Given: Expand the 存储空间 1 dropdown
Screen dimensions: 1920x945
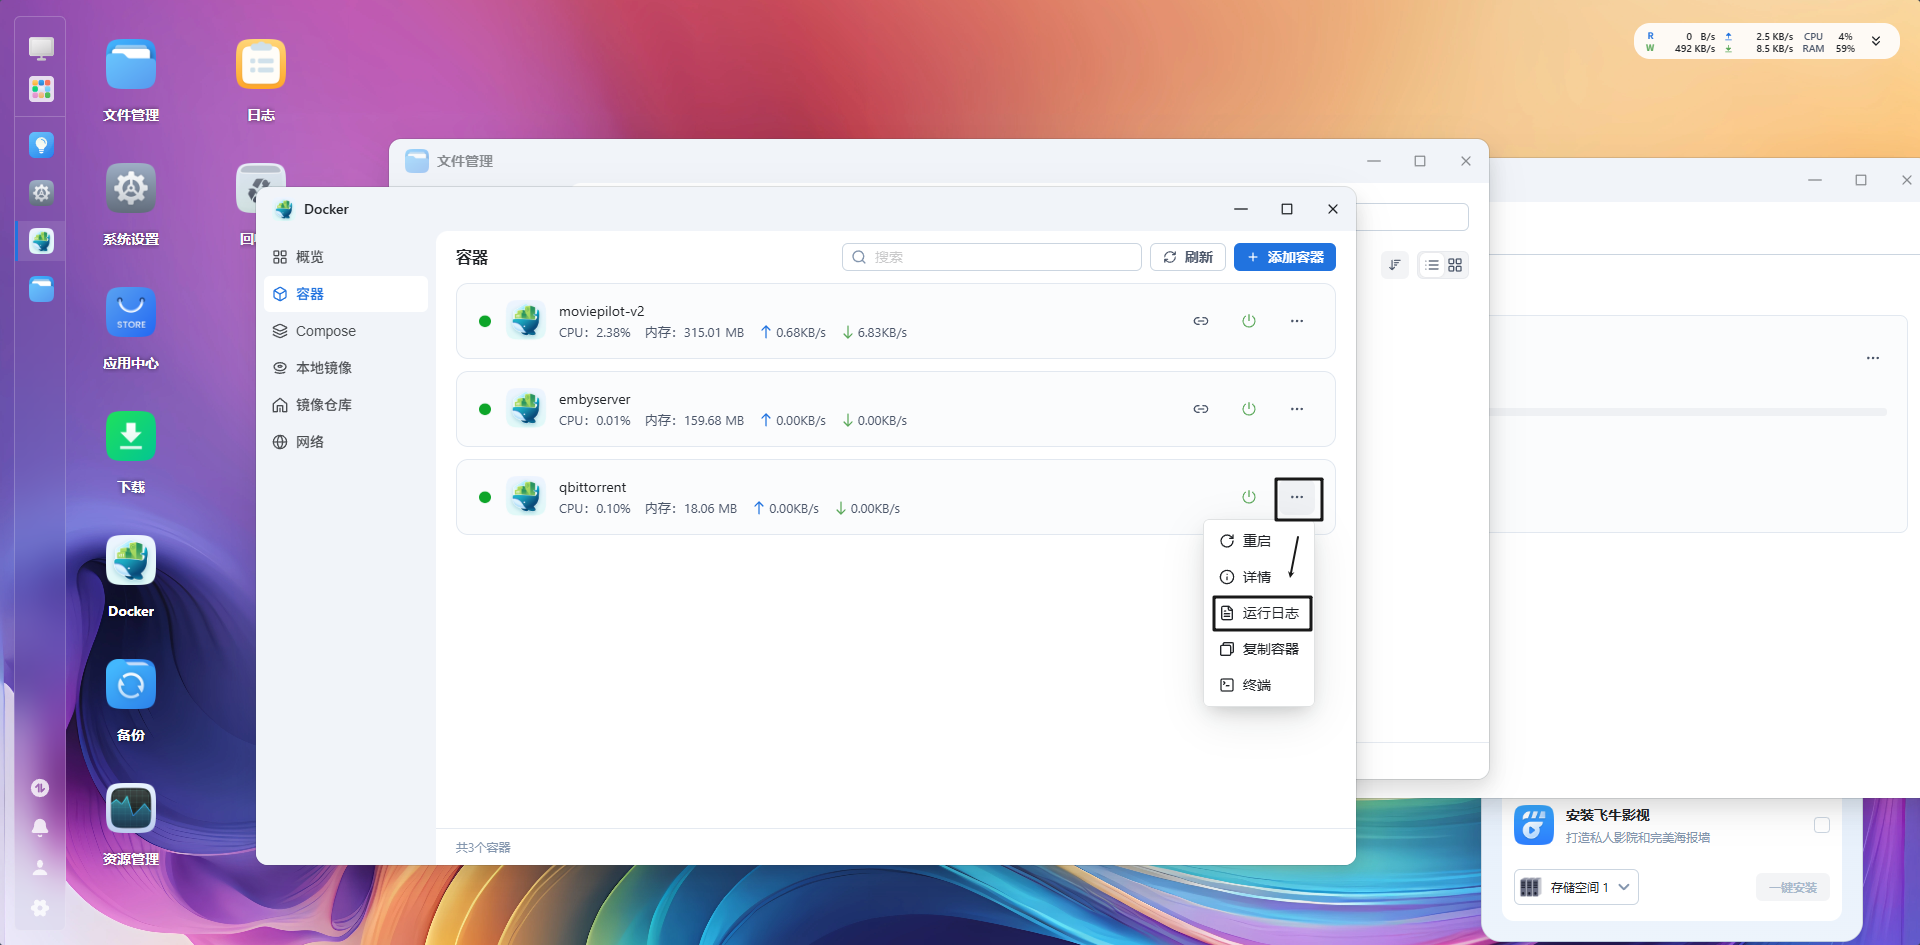Looking at the screenshot, I should pos(1576,887).
